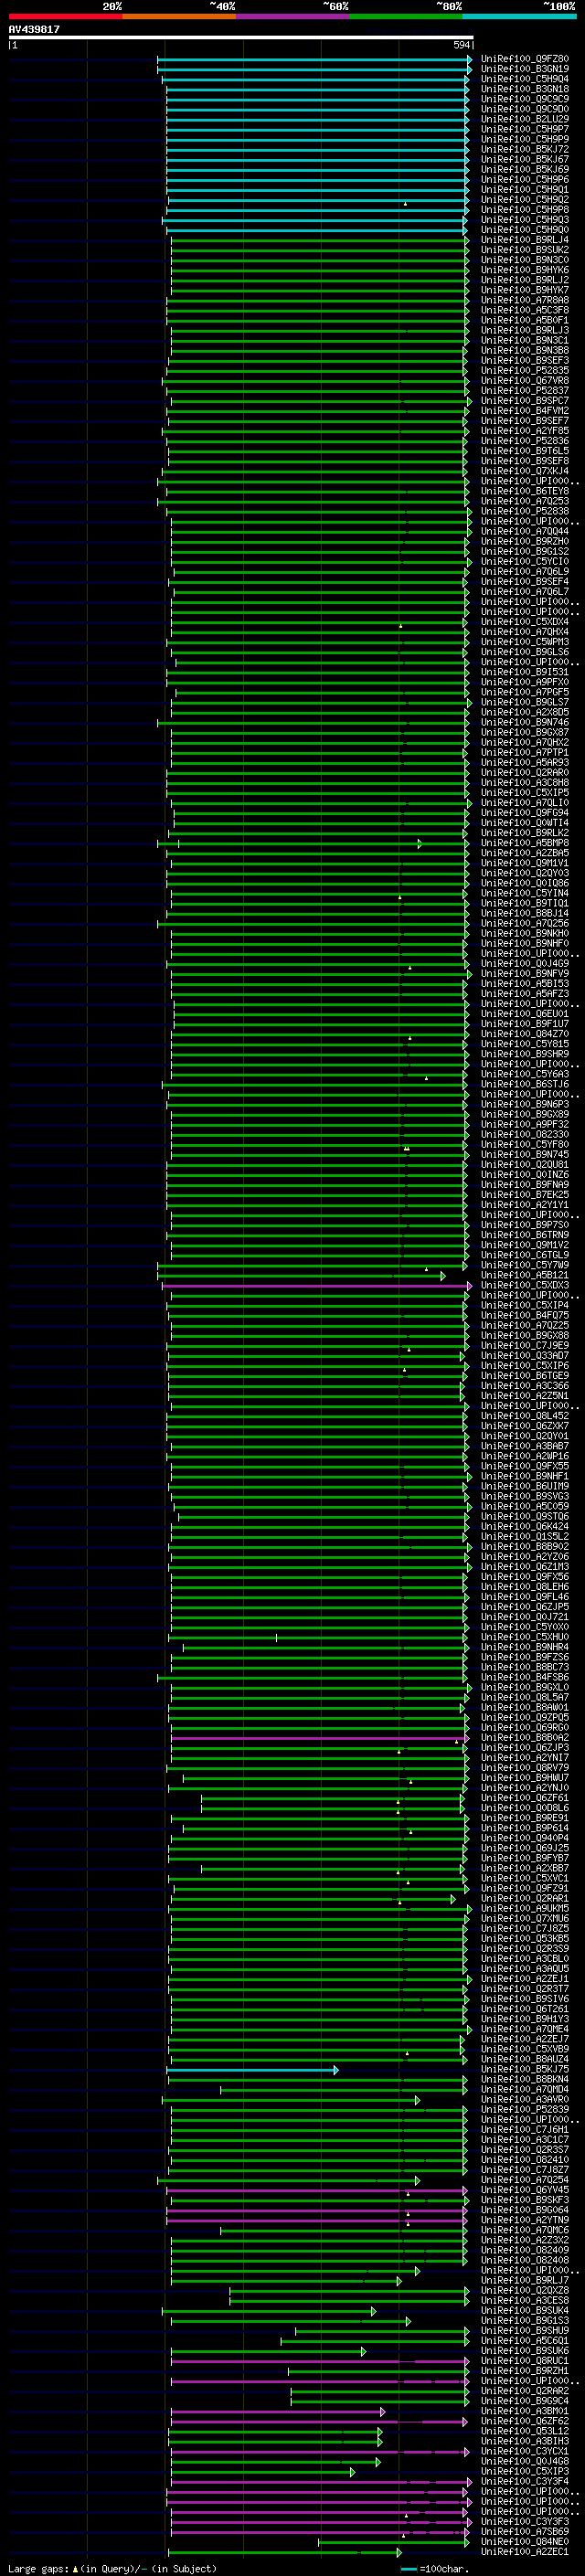Select hit UniRef100_P52839

click(525, 2109)
